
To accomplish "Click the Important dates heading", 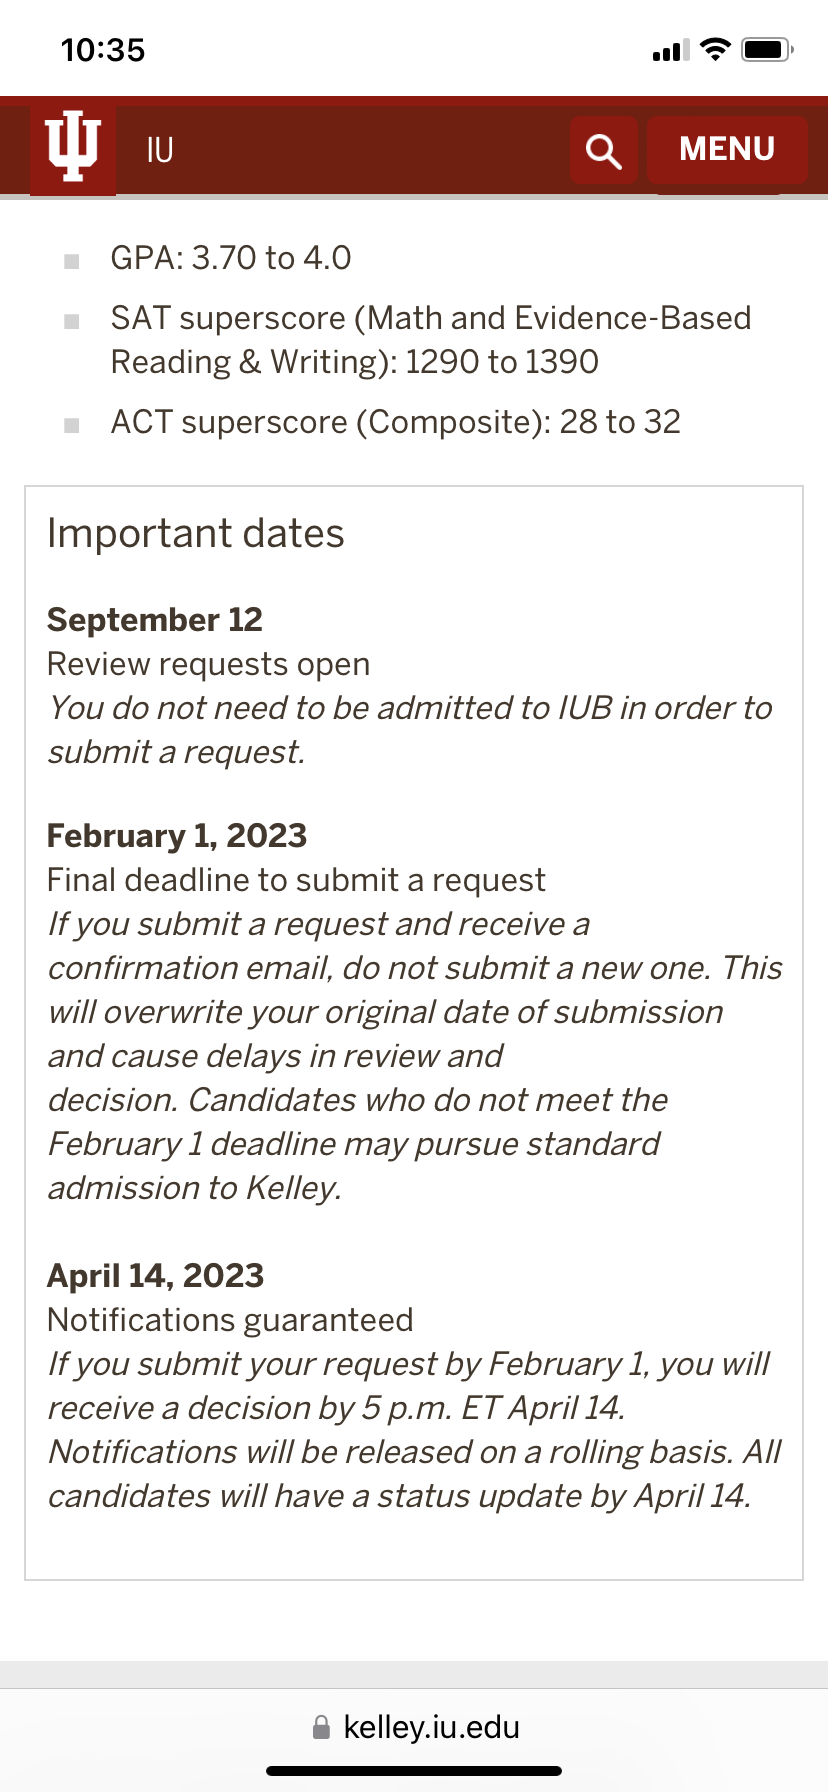I will [196, 534].
